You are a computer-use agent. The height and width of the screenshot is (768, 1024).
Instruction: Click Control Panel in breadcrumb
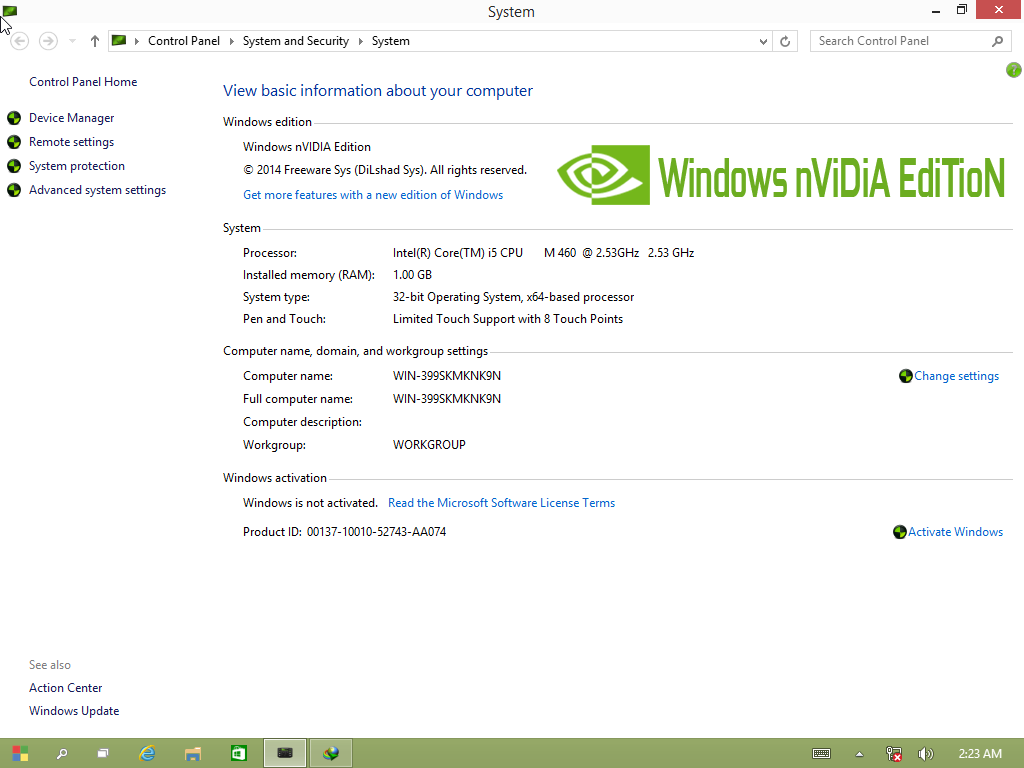click(184, 41)
